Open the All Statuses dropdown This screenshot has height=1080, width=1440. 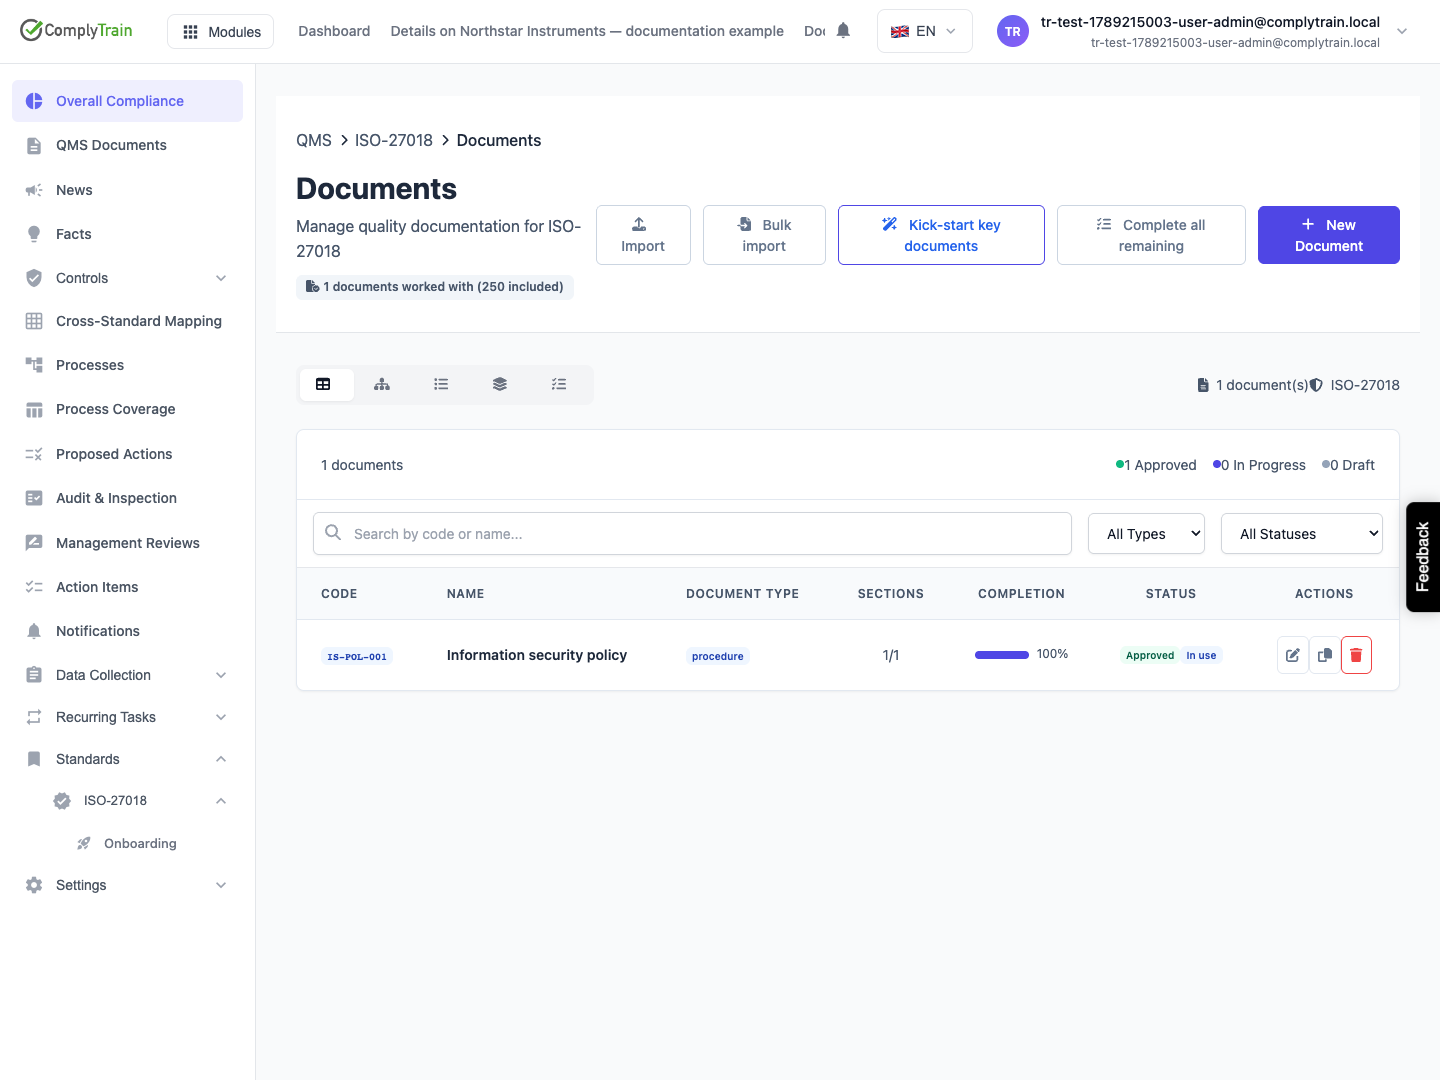click(x=1302, y=534)
